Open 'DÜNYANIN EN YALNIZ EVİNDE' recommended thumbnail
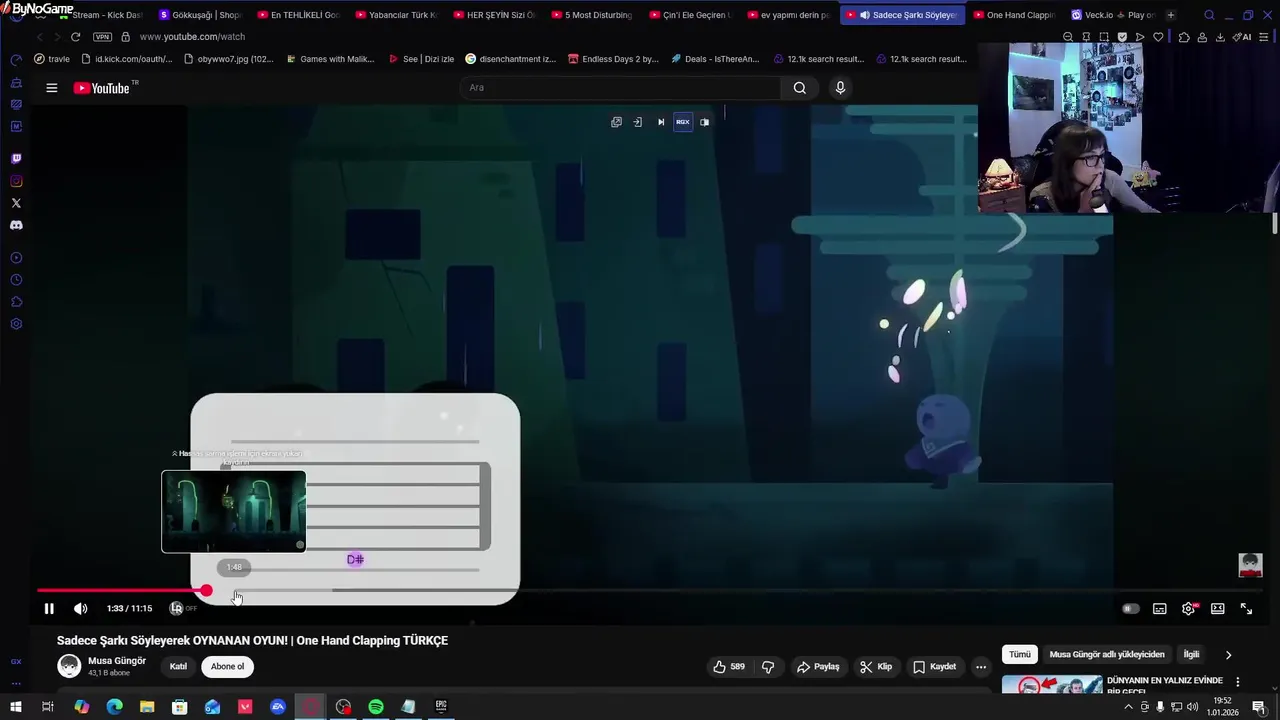This screenshot has height=720, width=1280. tap(1052, 686)
